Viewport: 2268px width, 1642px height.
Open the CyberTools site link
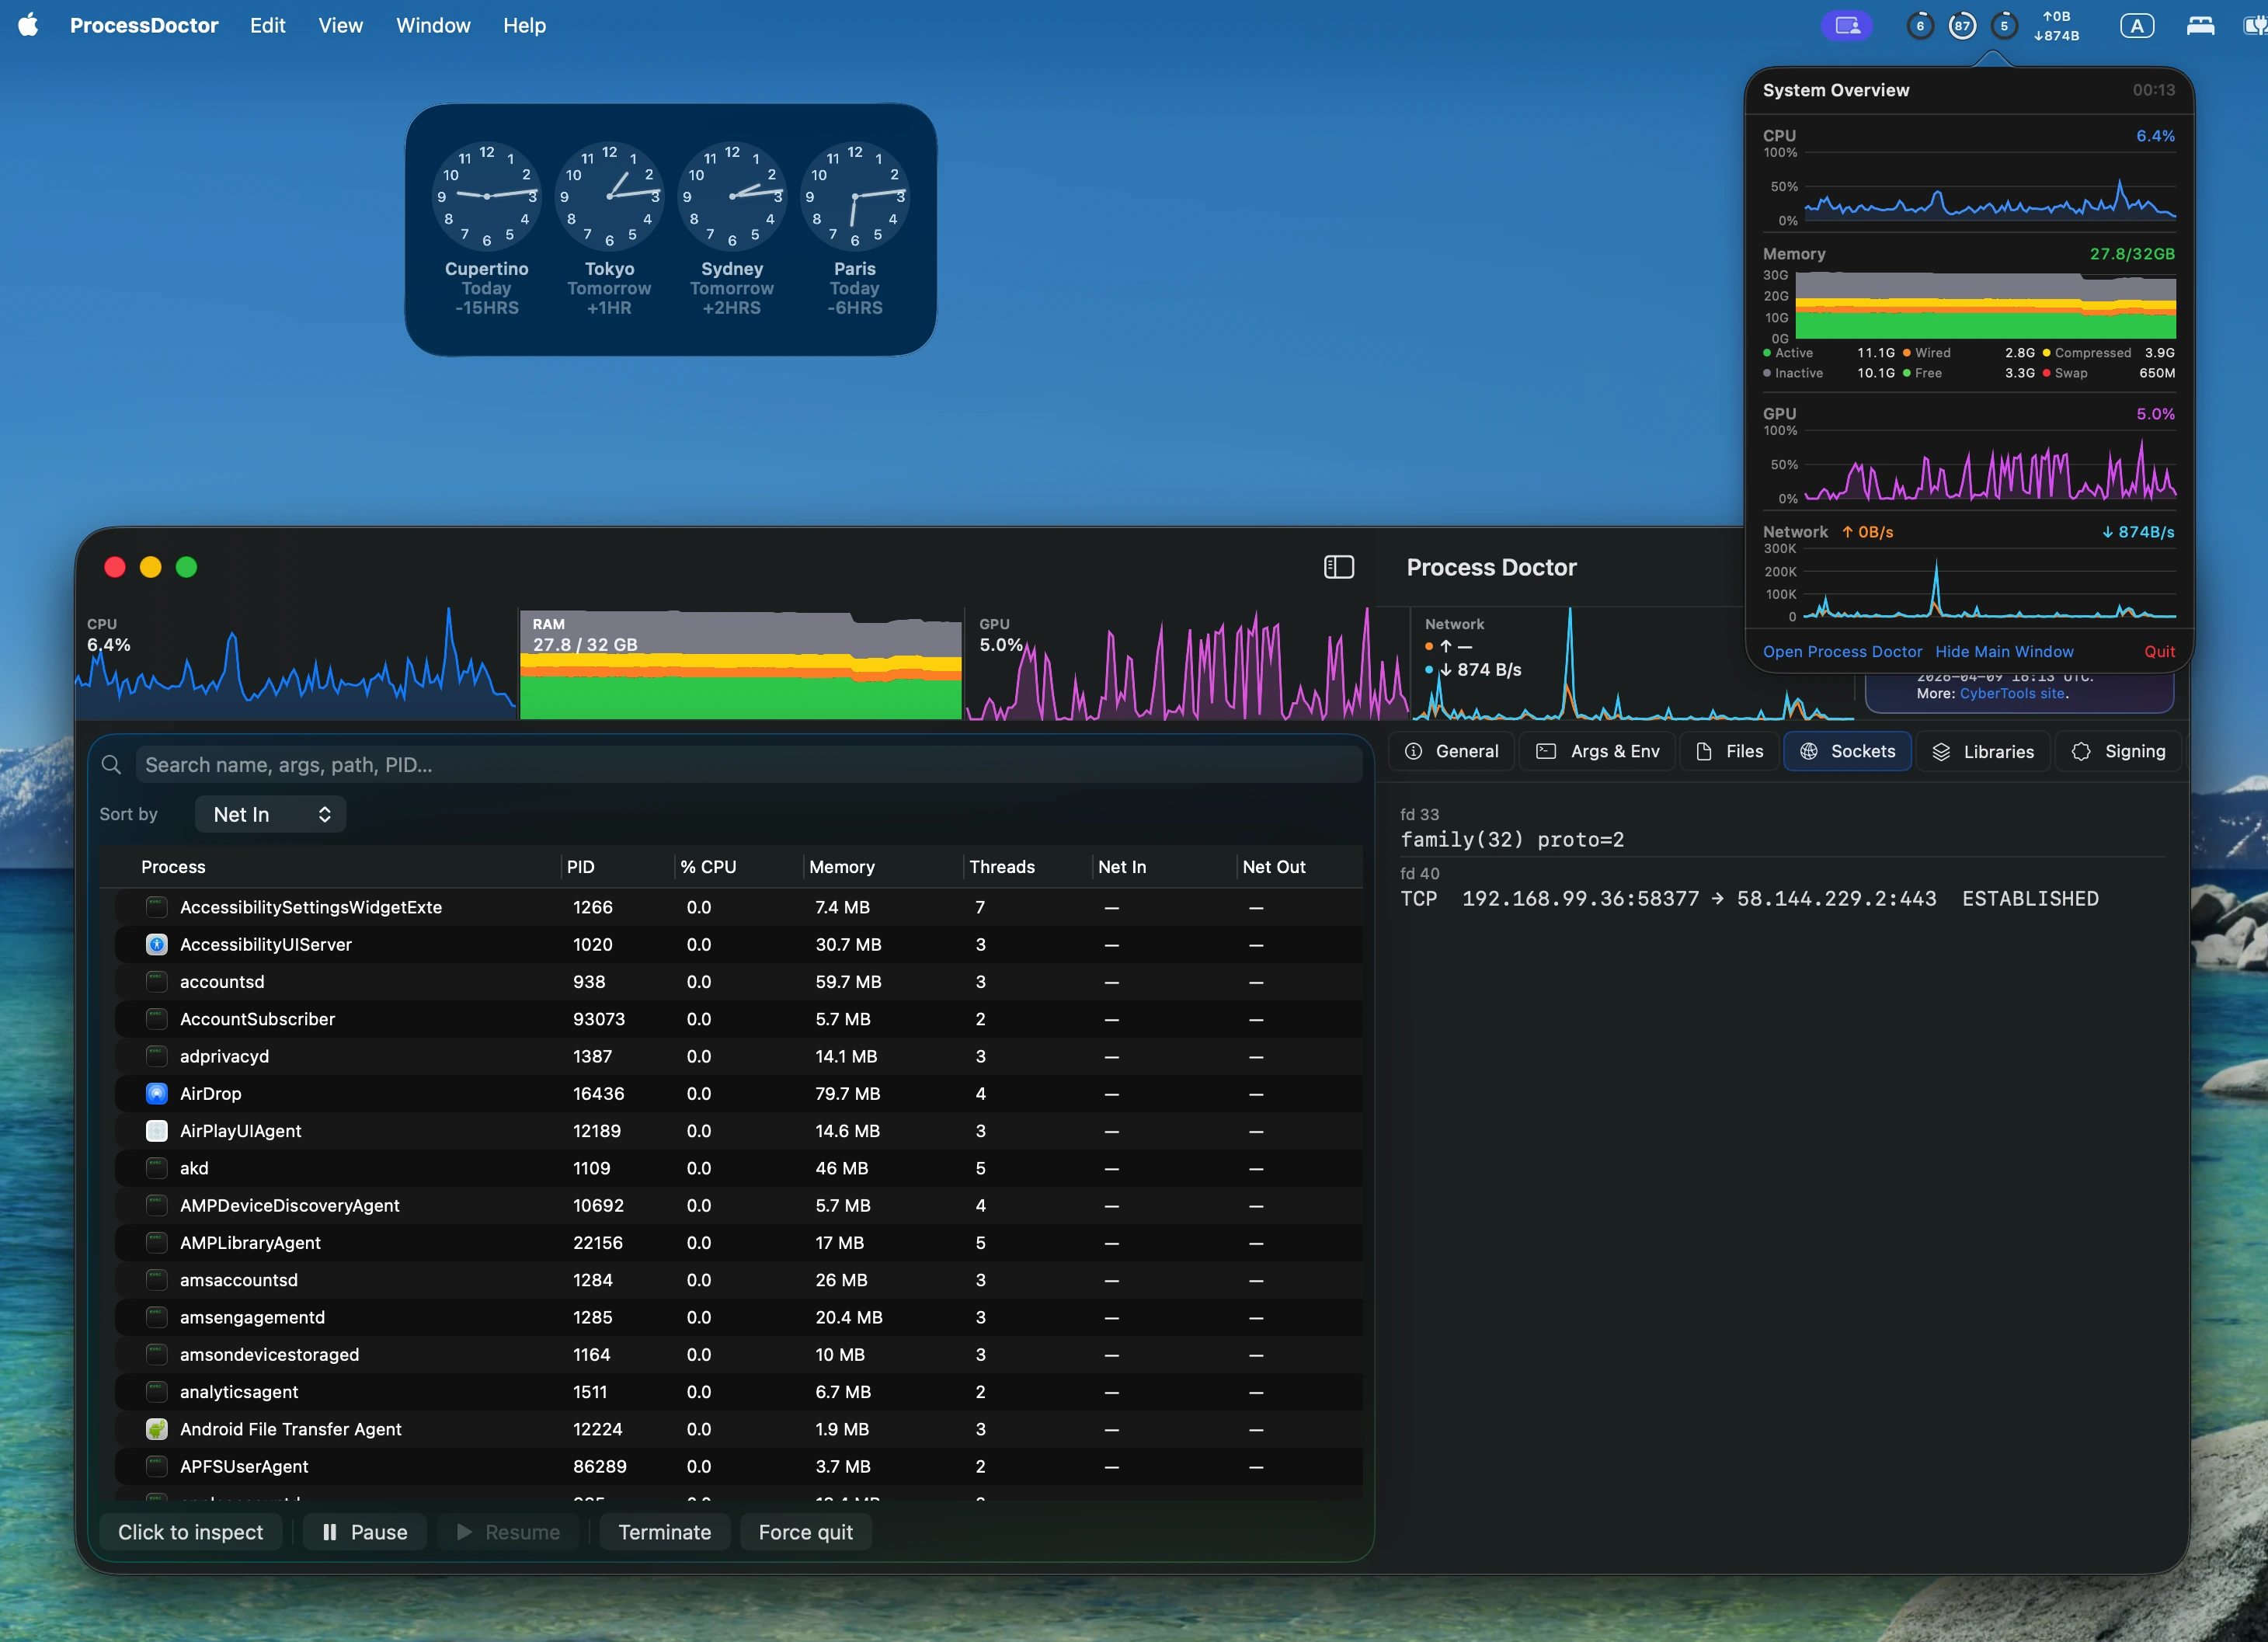(x=2012, y=693)
